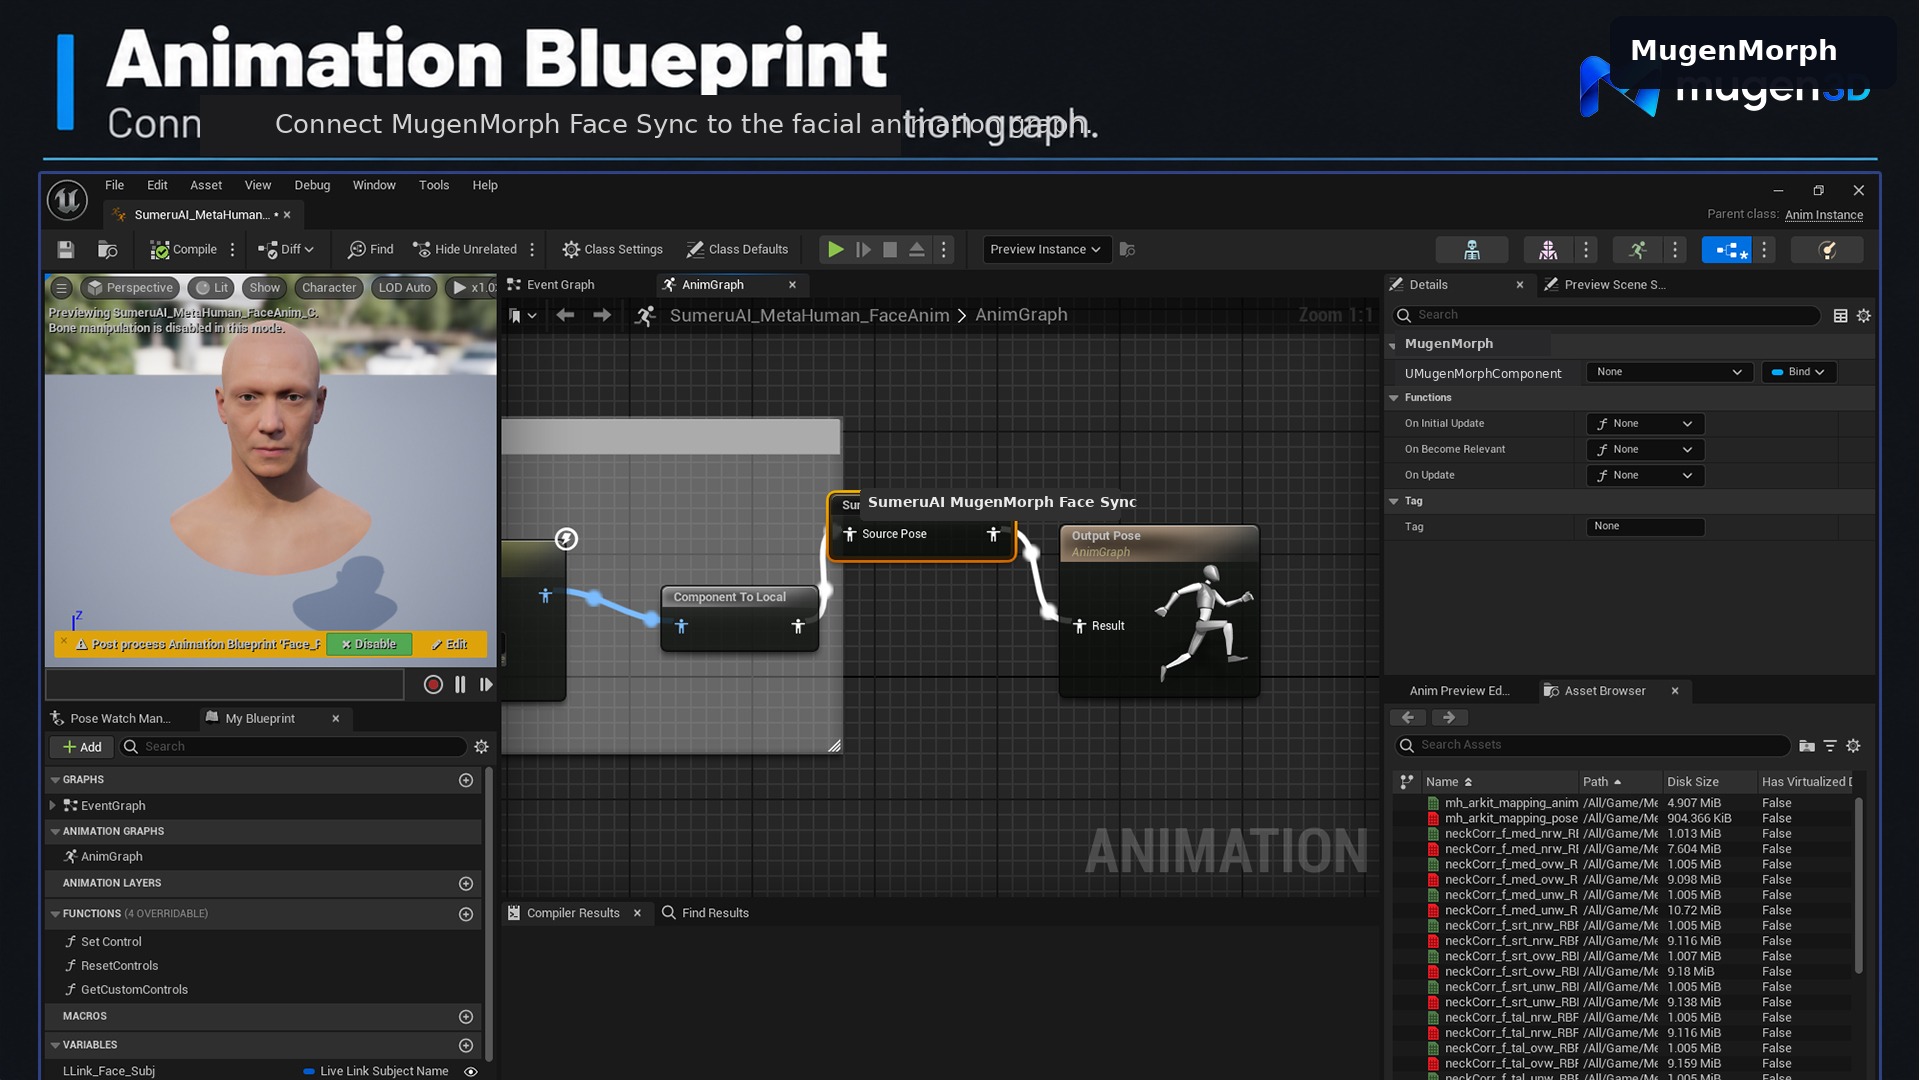
Task: Open the LOD Auto menu
Action: [x=404, y=288]
